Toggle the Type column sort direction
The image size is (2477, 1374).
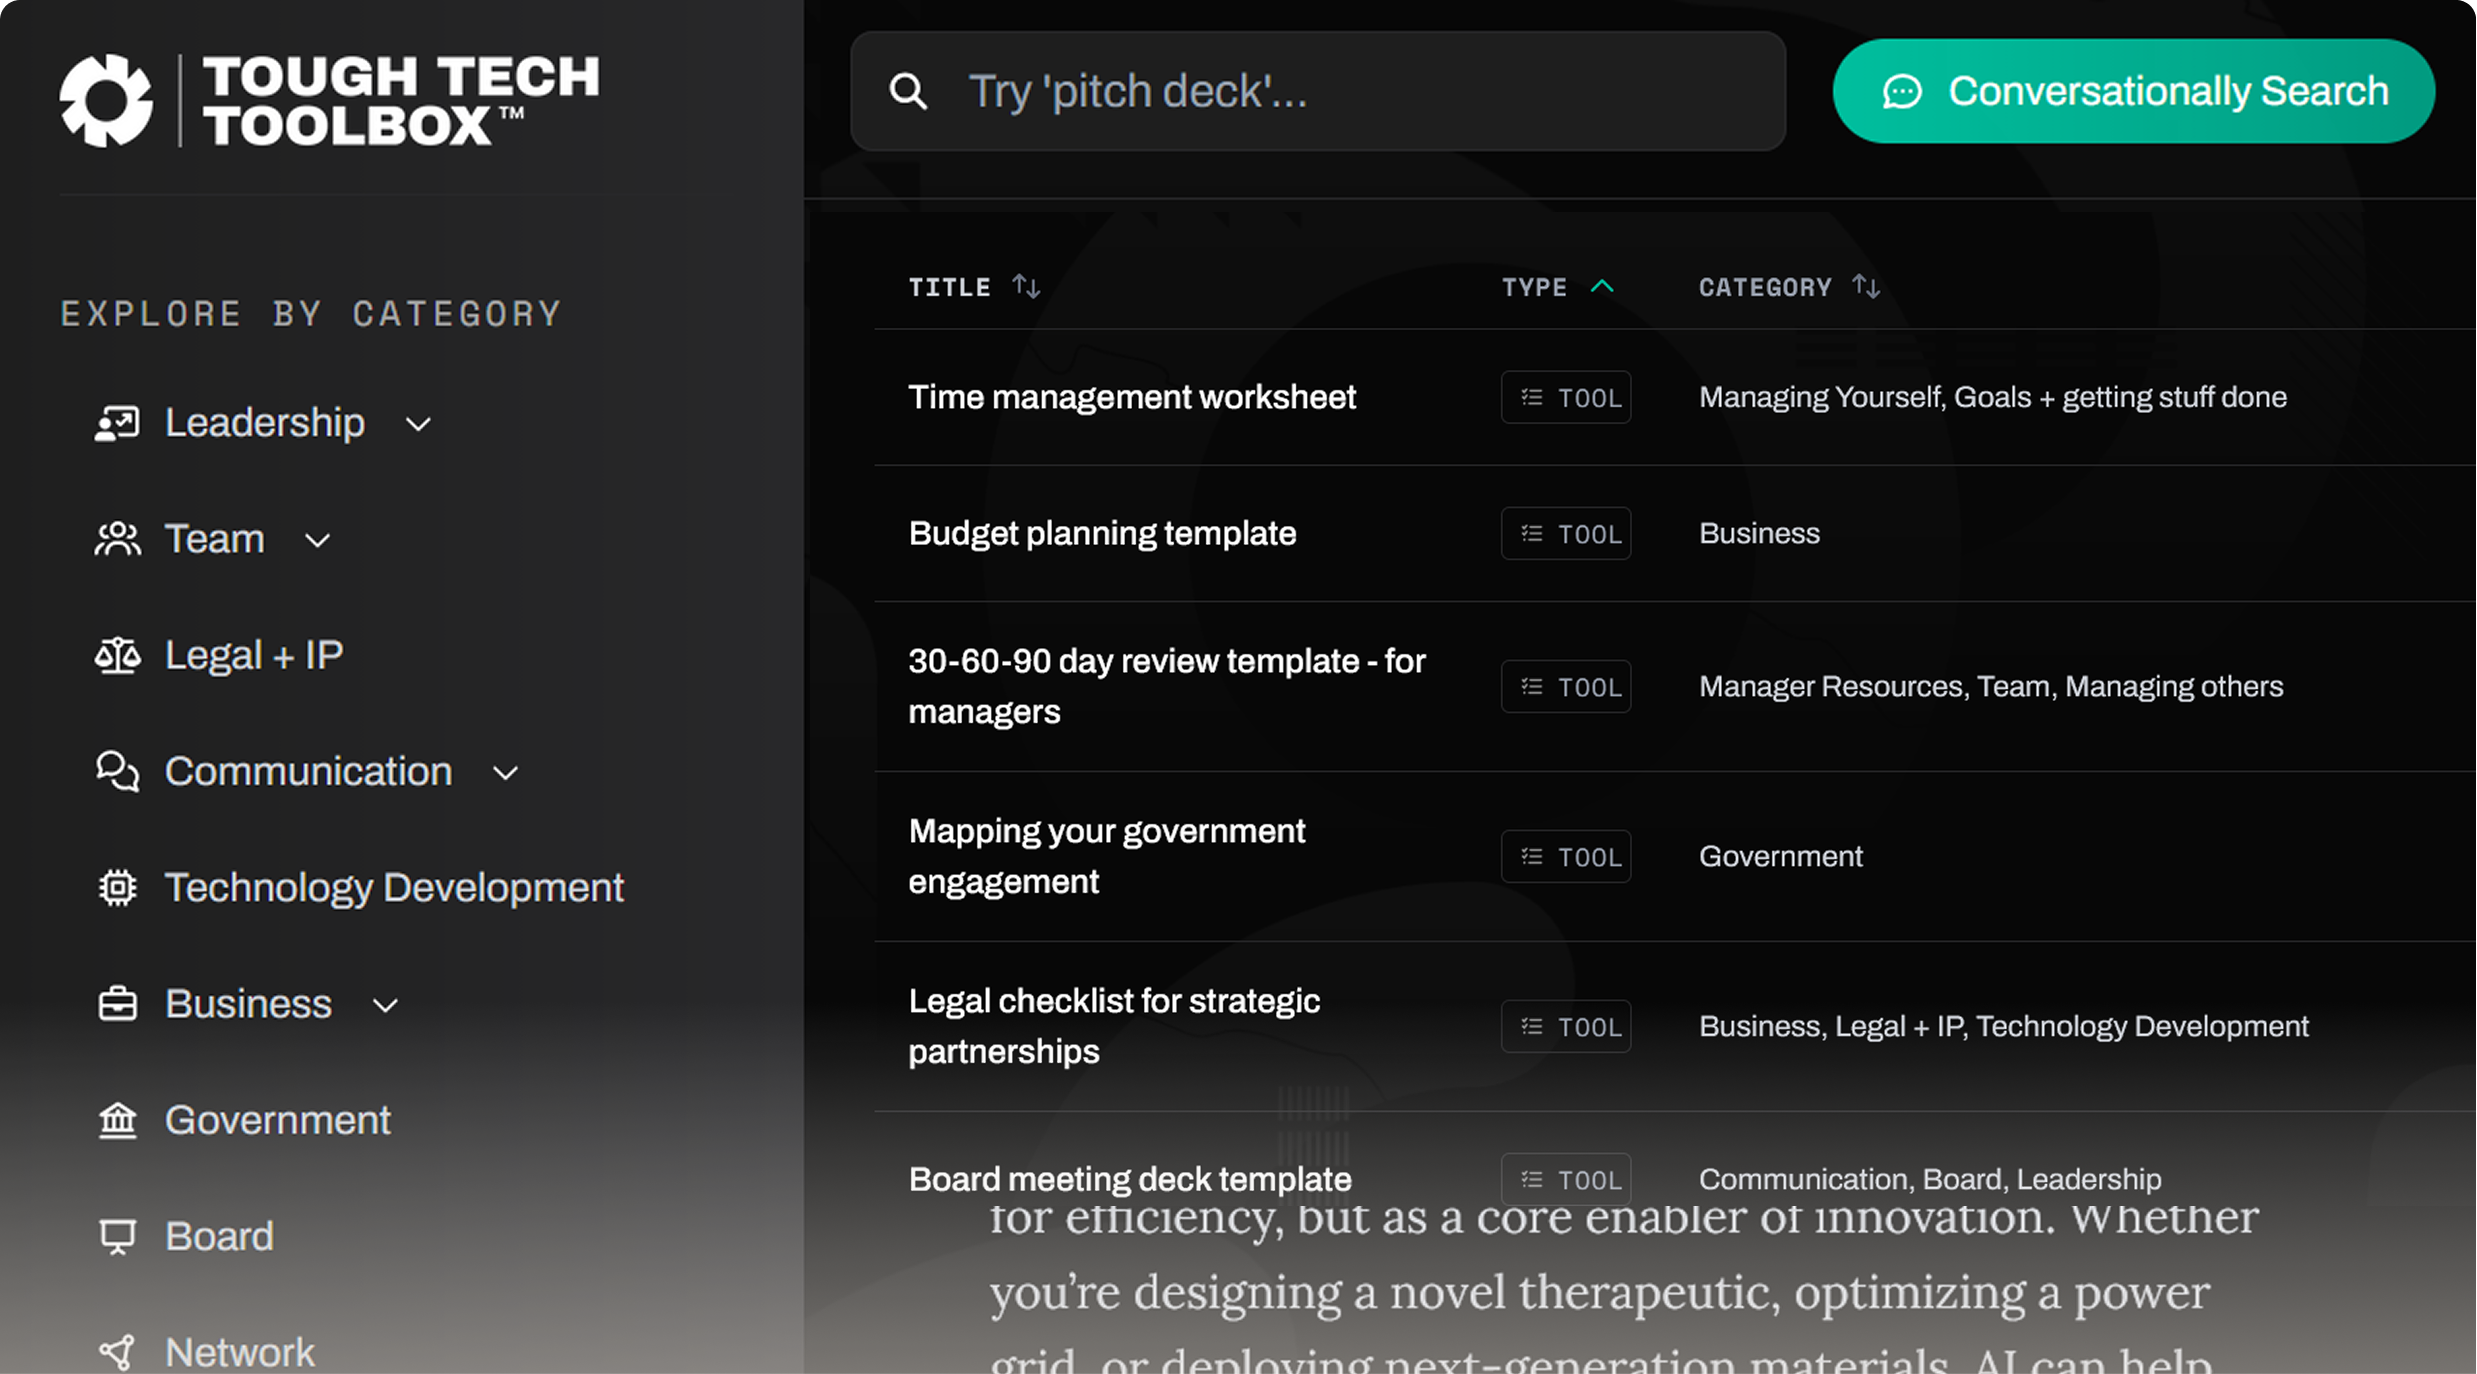pos(1602,287)
